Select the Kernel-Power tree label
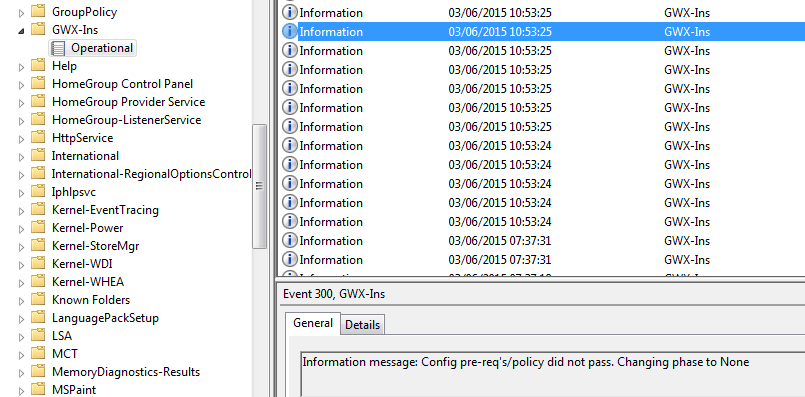Viewport: 805px width, 397px height. coord(87,228)
